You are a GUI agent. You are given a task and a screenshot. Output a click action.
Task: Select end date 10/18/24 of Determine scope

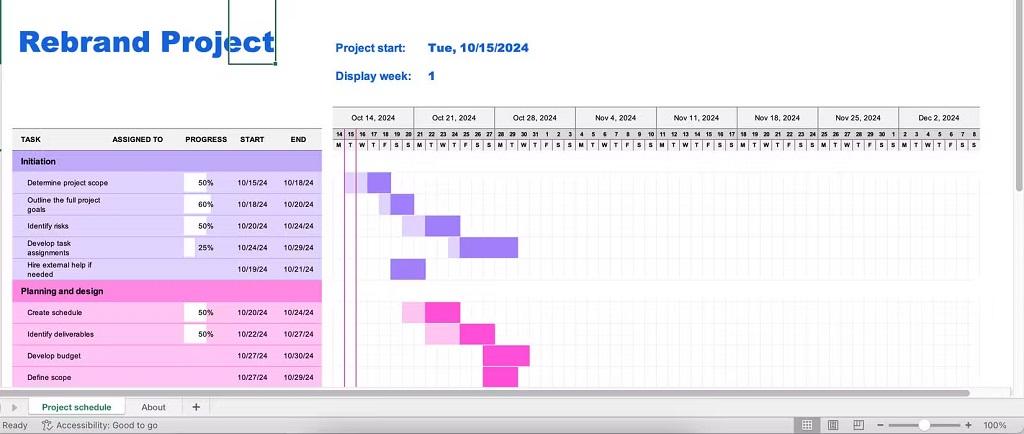point(298,183)
